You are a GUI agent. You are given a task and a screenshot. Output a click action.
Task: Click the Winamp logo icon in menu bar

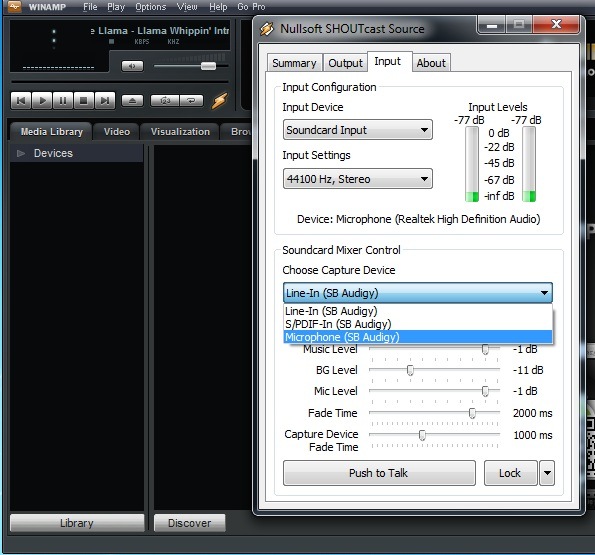click(x=14, y=6)
